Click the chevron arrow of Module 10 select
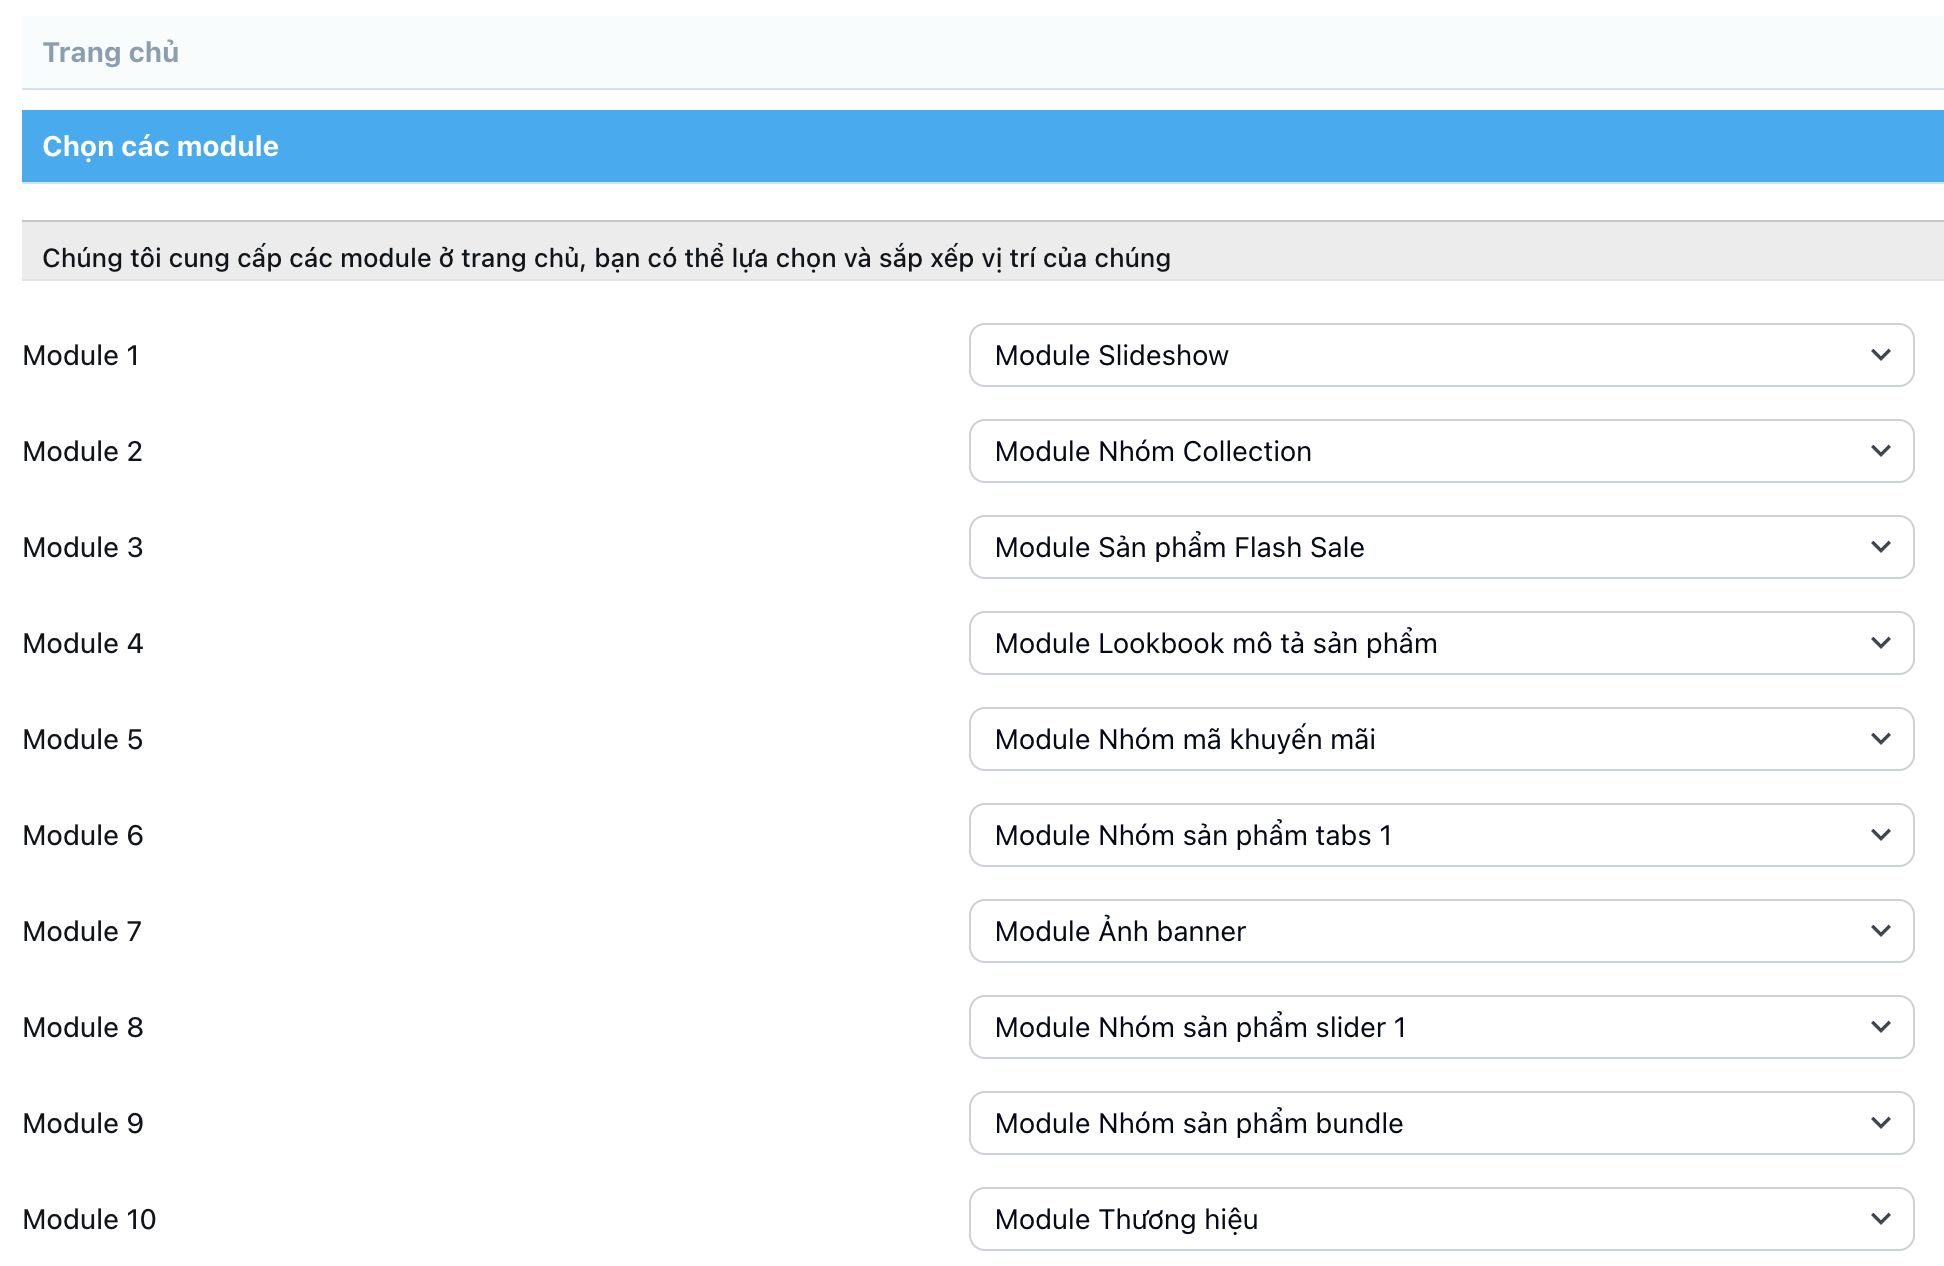Image resolution: width=1944 pixels, height=1266 pixels. (1880, 1219)
